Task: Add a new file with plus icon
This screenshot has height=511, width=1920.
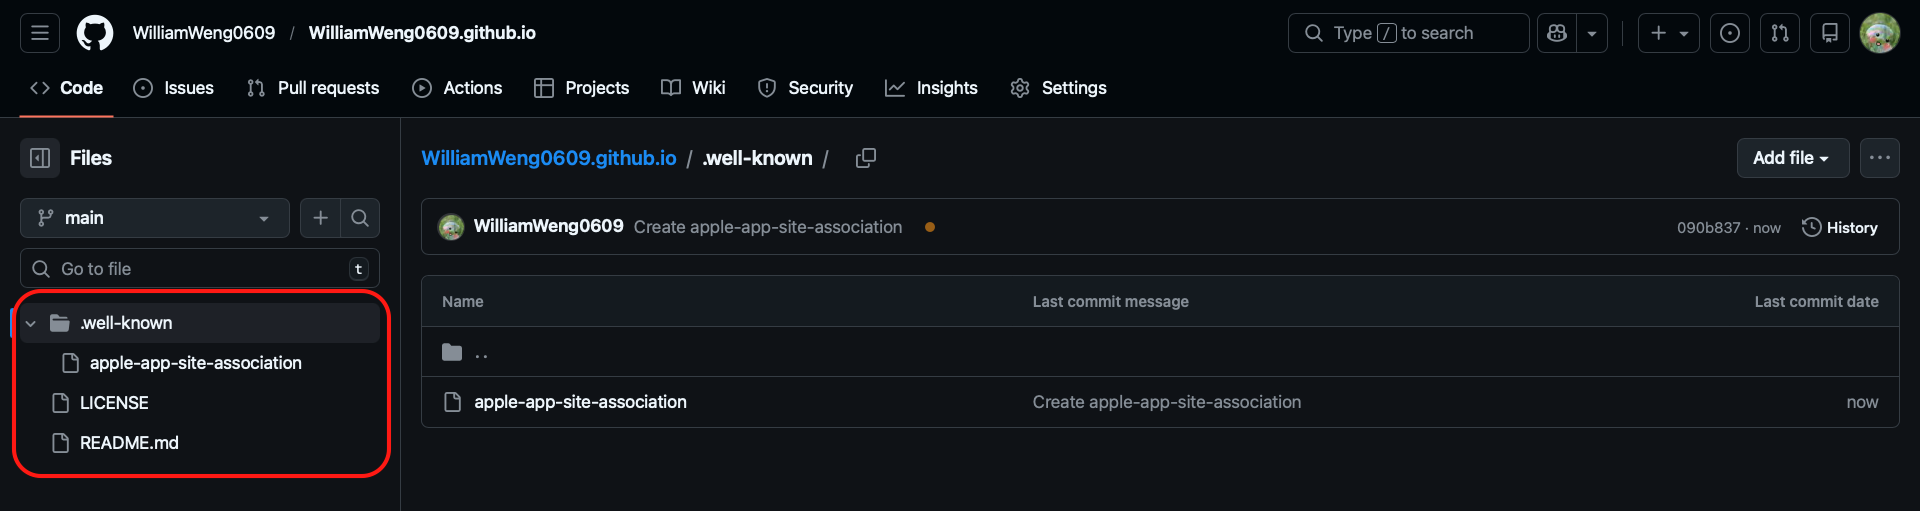Action: [x=320, y=218]
